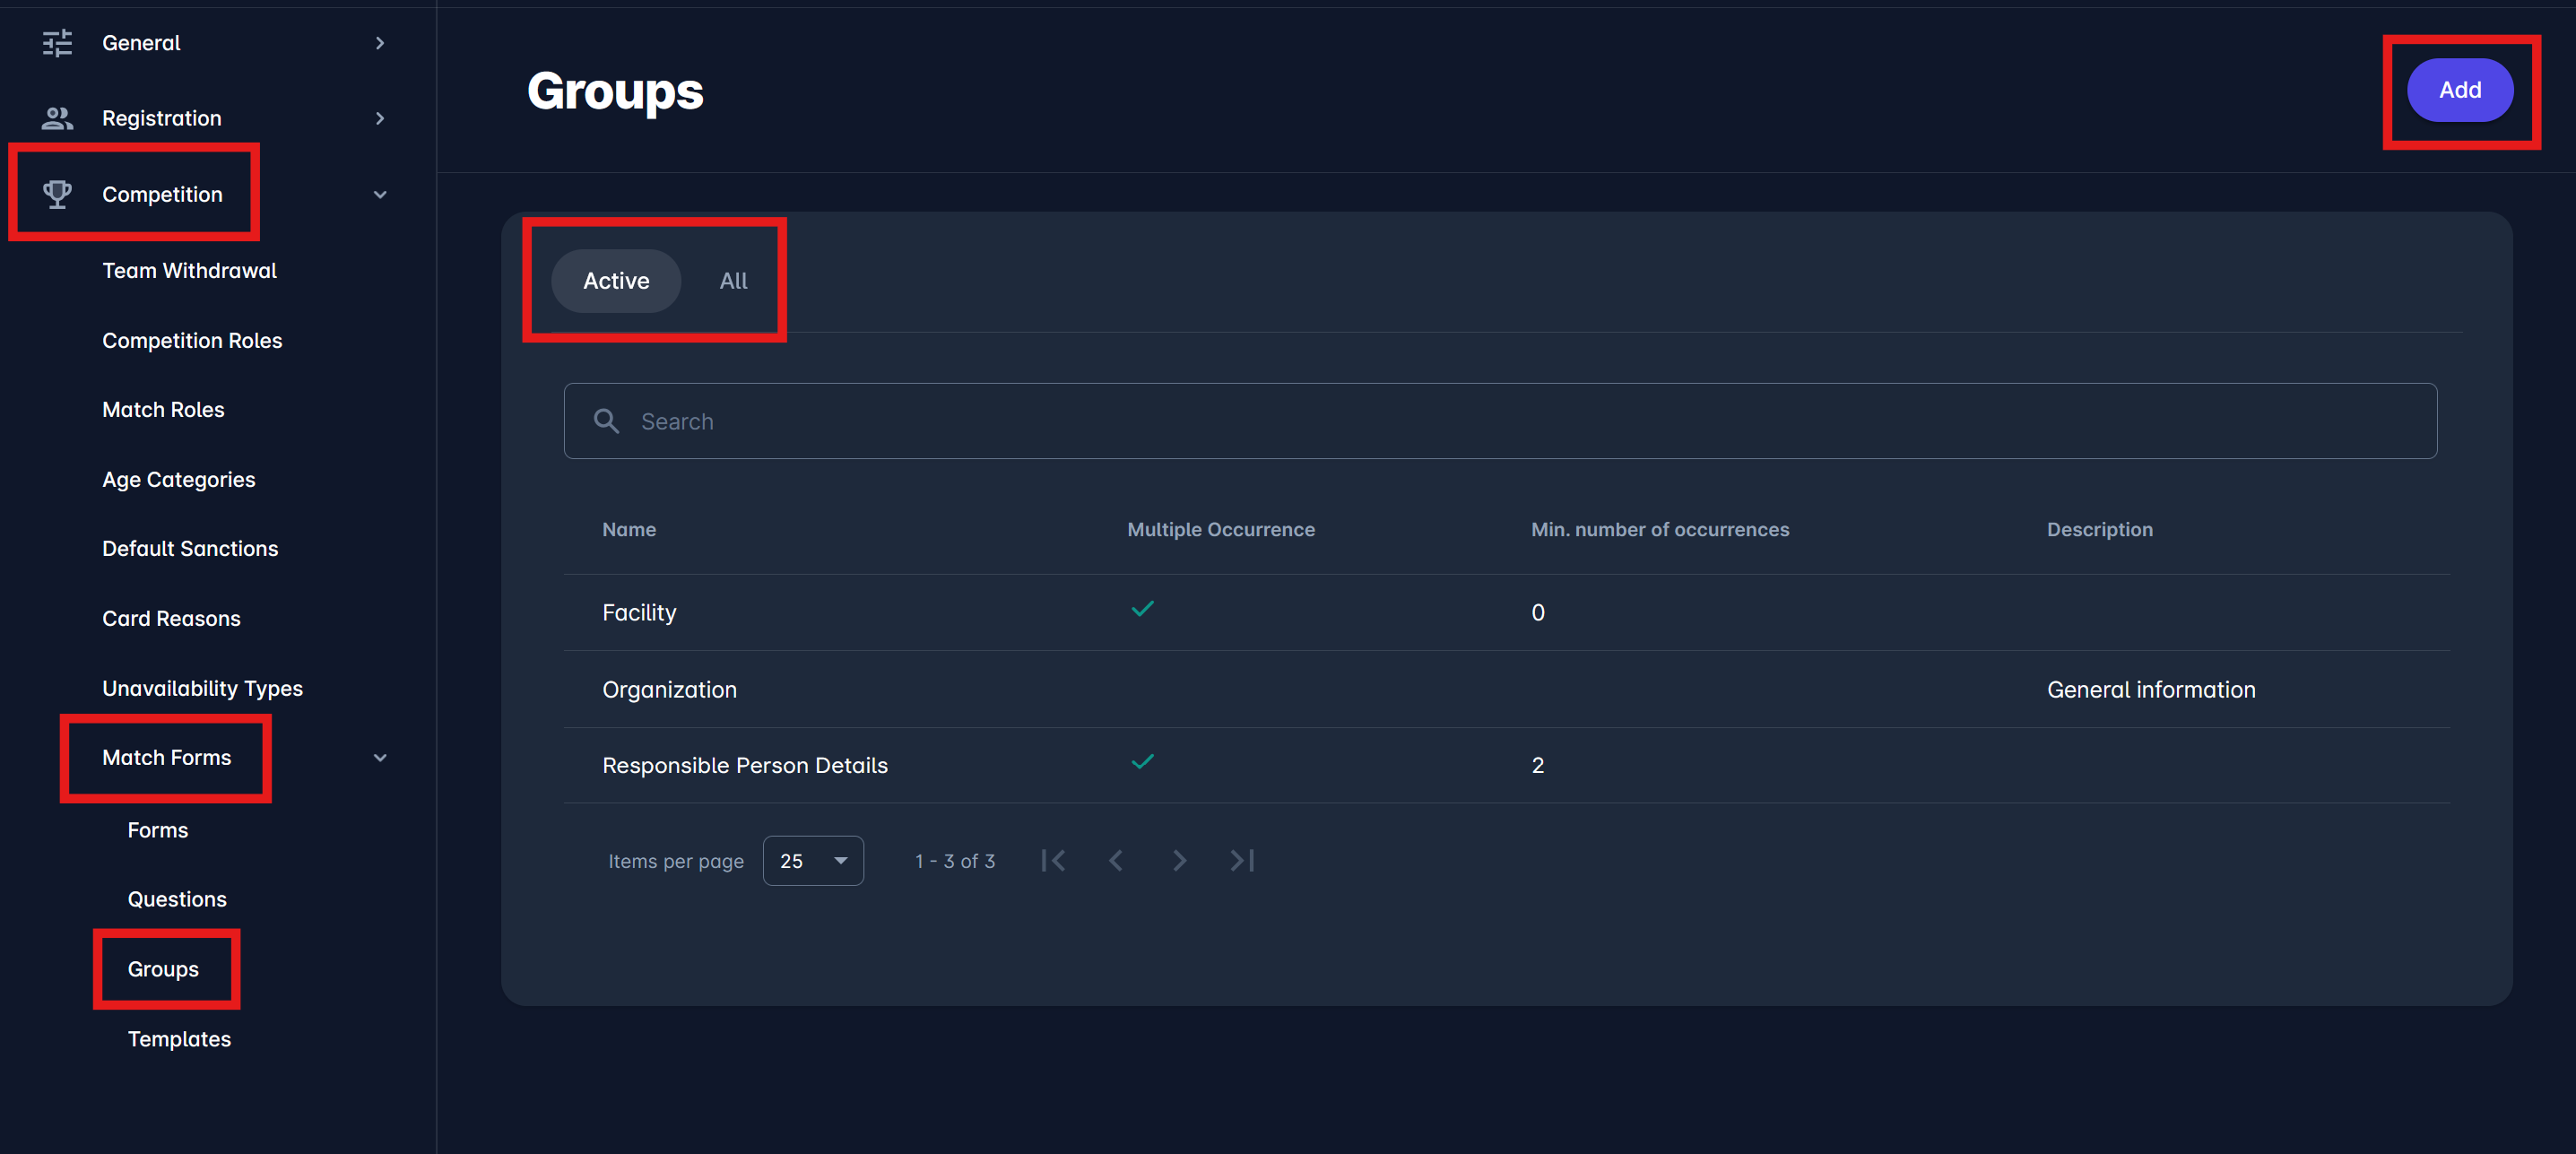Click into the Search field
Image resolution: width=2576 pixels, height=1154 pixels.
pyautogui.click(x=1500, y=421)
